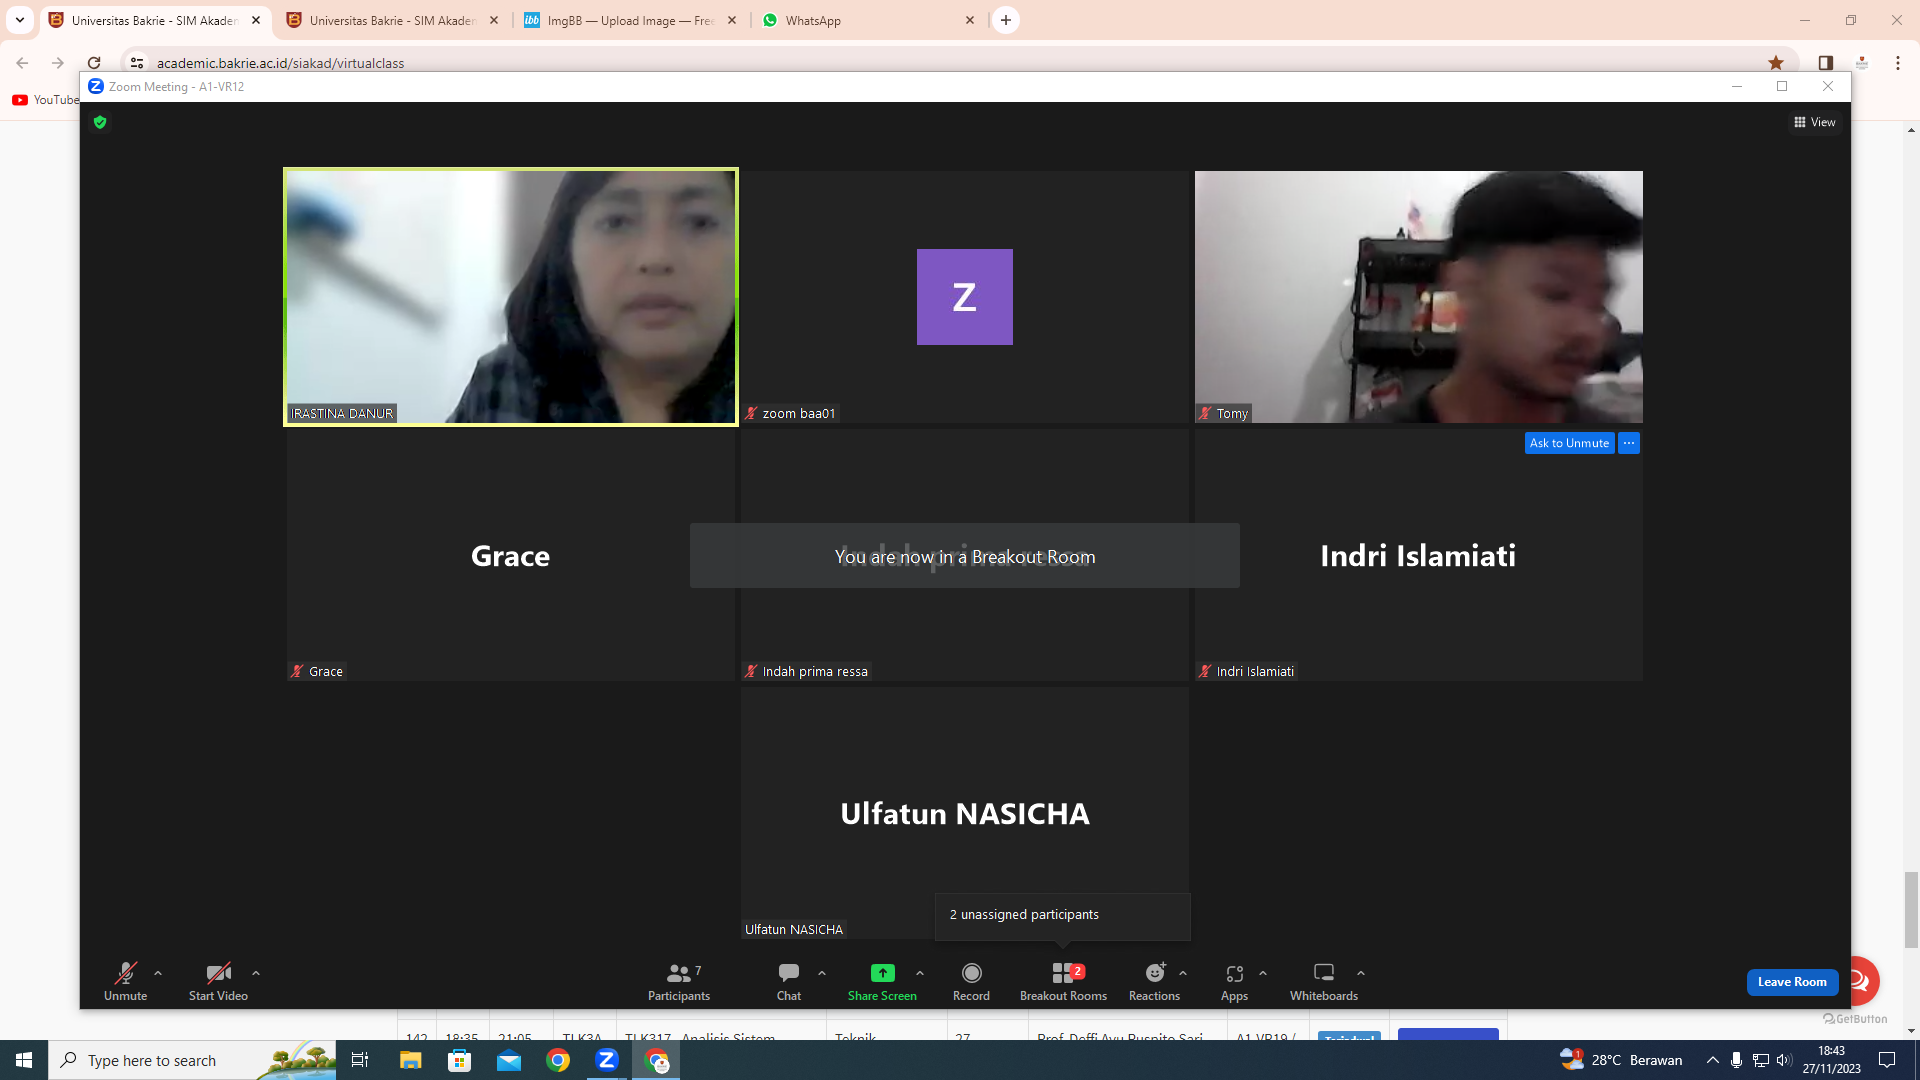This screenshot has width=1920, height=1080.
Task: Start Video in the Zoom toolbar
Action: pyautogui.click(x=218, y=981)
